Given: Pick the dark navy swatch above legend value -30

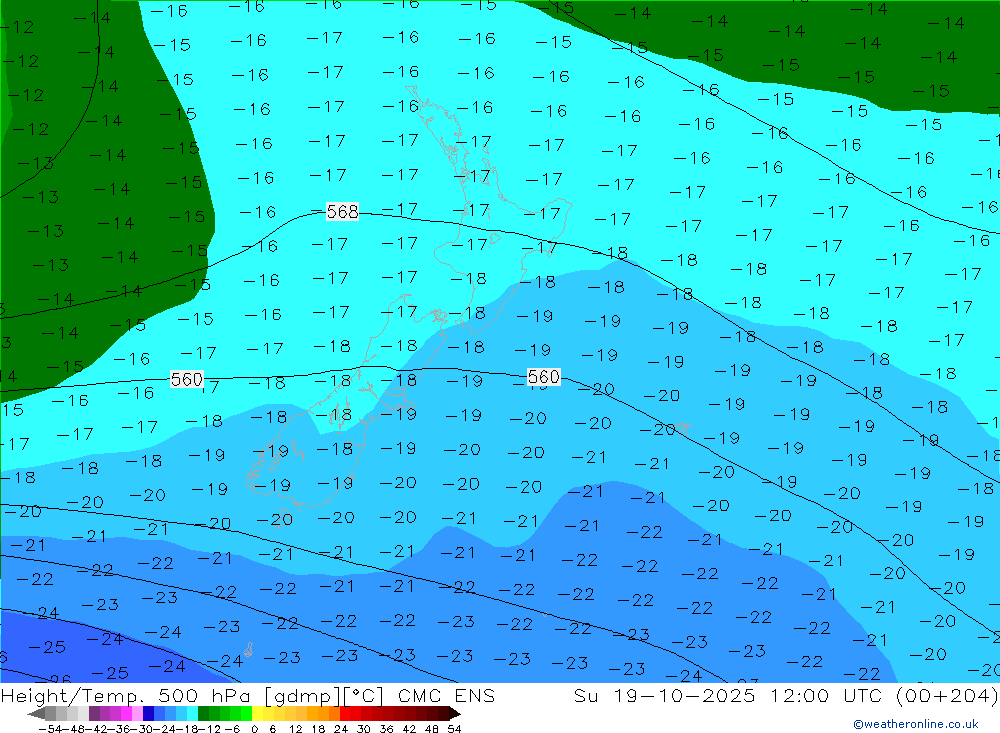Looking at the screenshot, I should tap(149, 714).
